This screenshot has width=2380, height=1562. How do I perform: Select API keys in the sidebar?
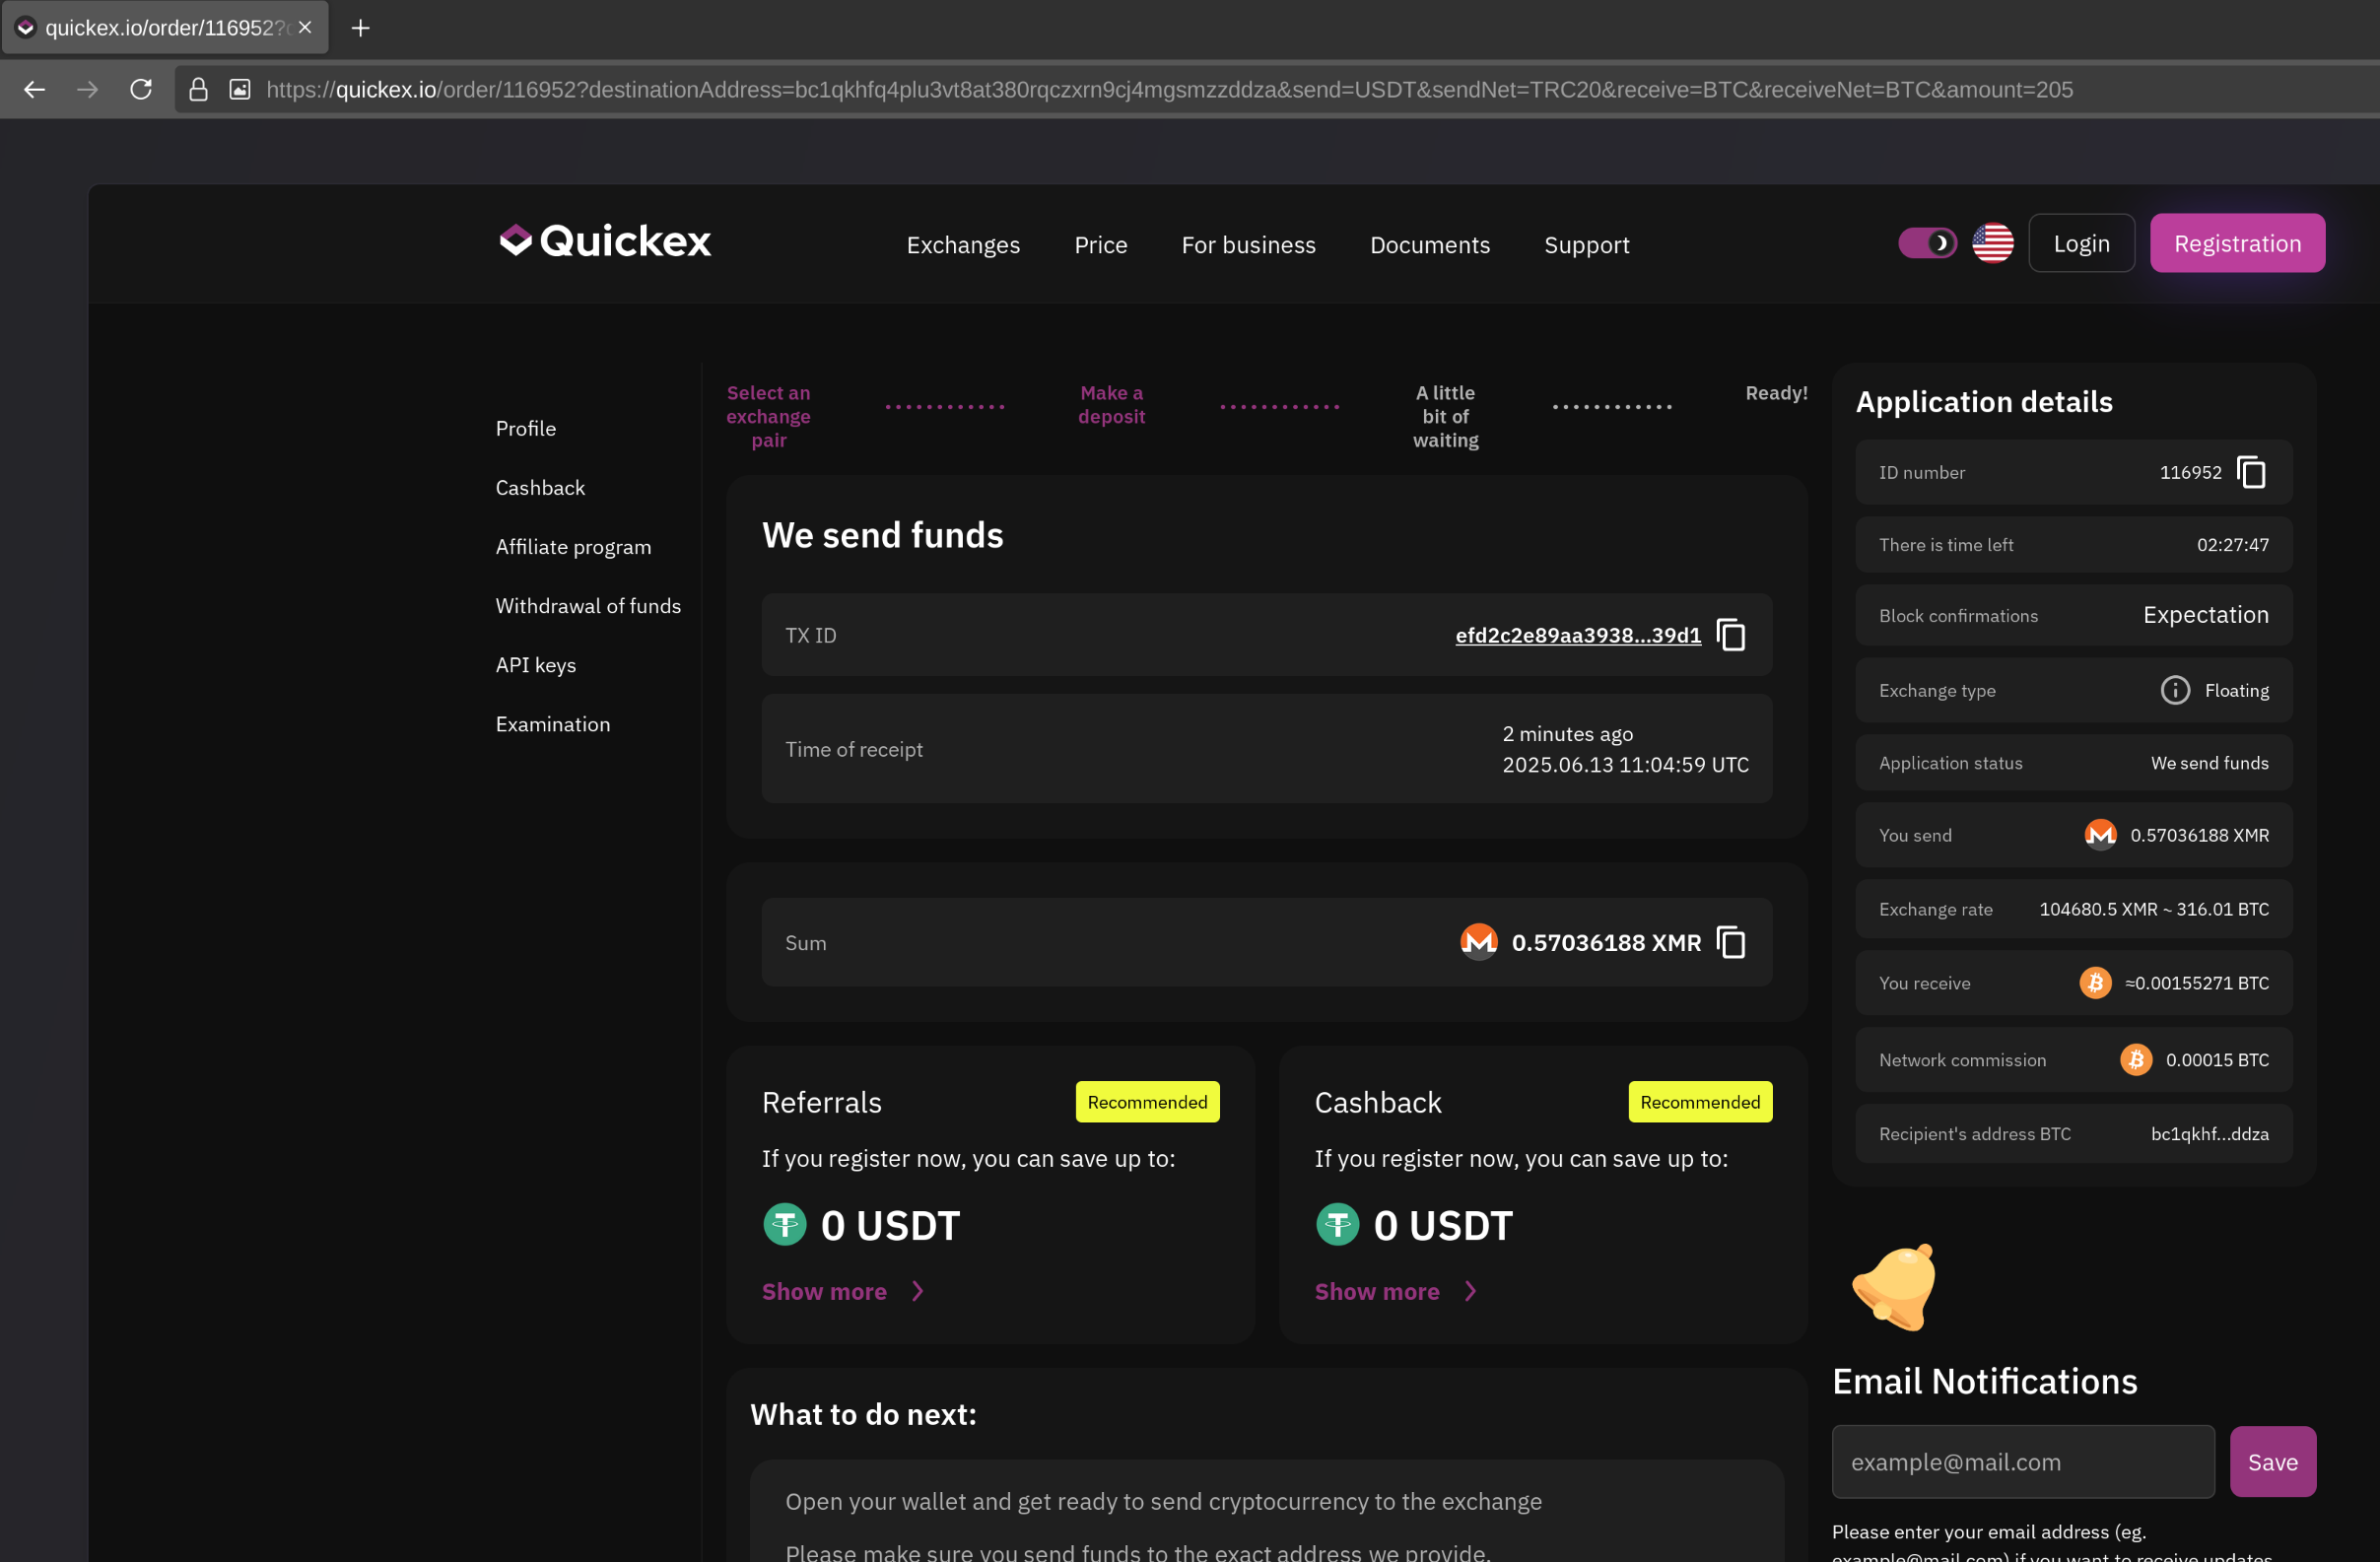click(535, 665)
